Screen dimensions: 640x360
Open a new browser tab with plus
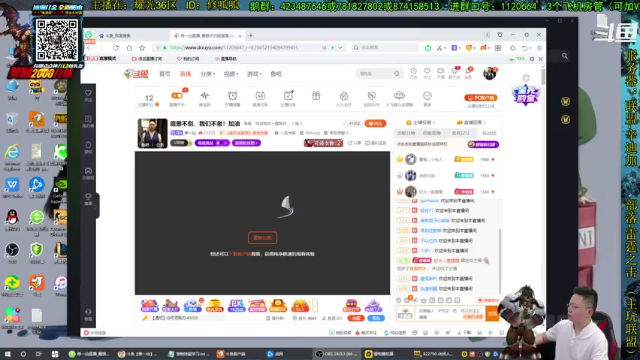pyautogui.click(x=251, y=36)
